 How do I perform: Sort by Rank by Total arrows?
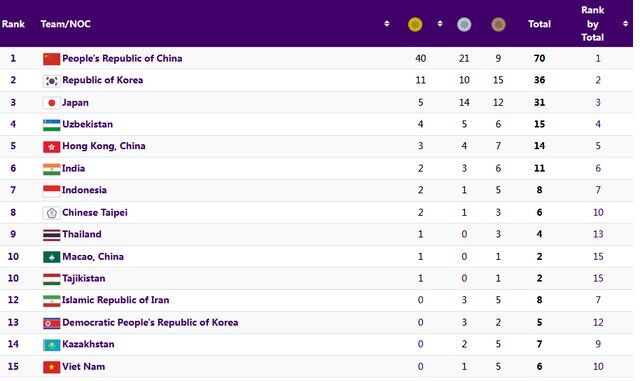(625, 24)
